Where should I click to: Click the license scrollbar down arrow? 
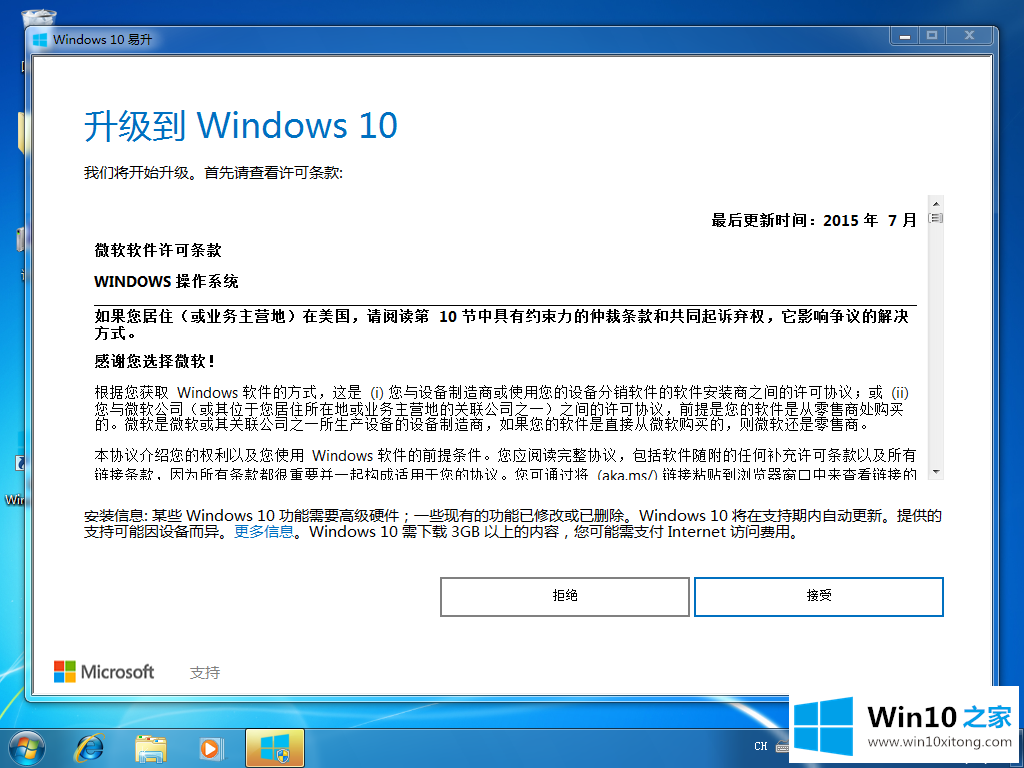click(936, 472)
